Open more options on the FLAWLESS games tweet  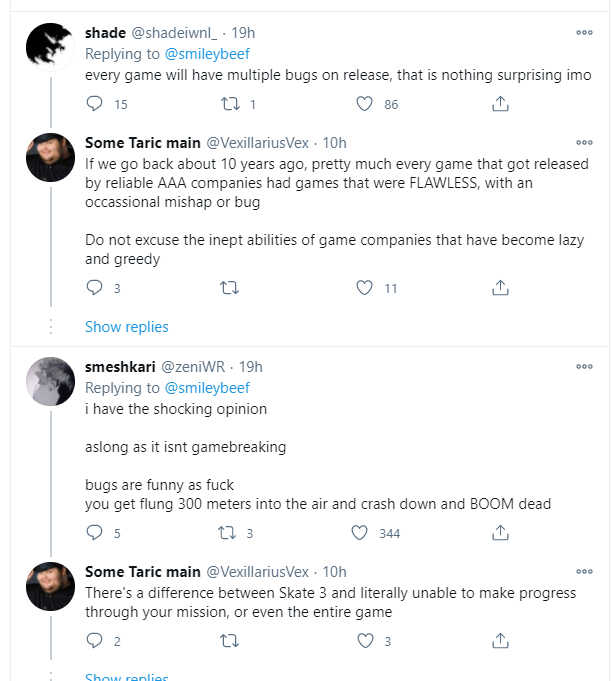[584, 143]
